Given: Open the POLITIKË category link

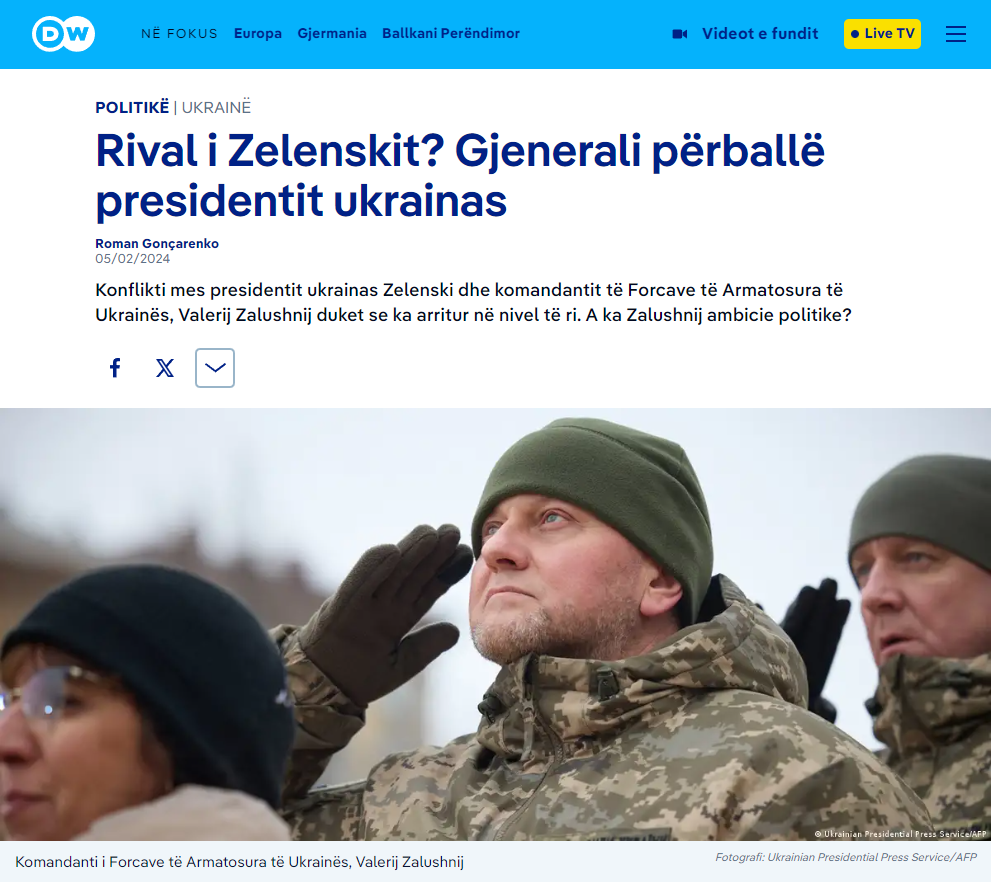Looking at the screenshot, I should (x=132, y=107).
